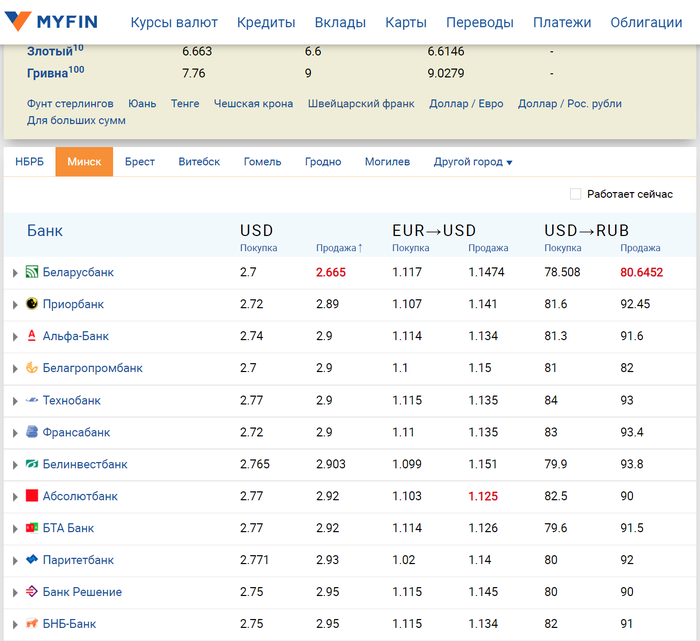Switch to the Брест city tab
The height and width of the screenshot is (641, 700).
click(140, 162)
